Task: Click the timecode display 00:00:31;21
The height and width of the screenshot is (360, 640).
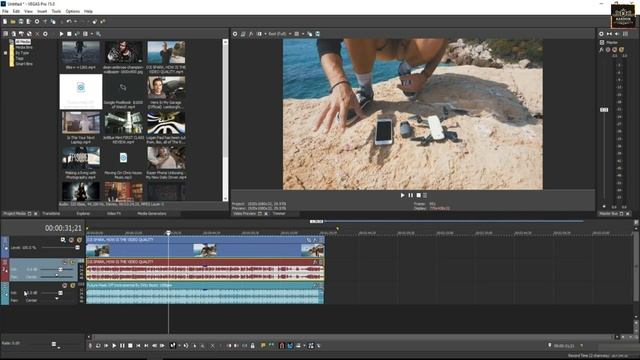Action: [x=63, y=228]
